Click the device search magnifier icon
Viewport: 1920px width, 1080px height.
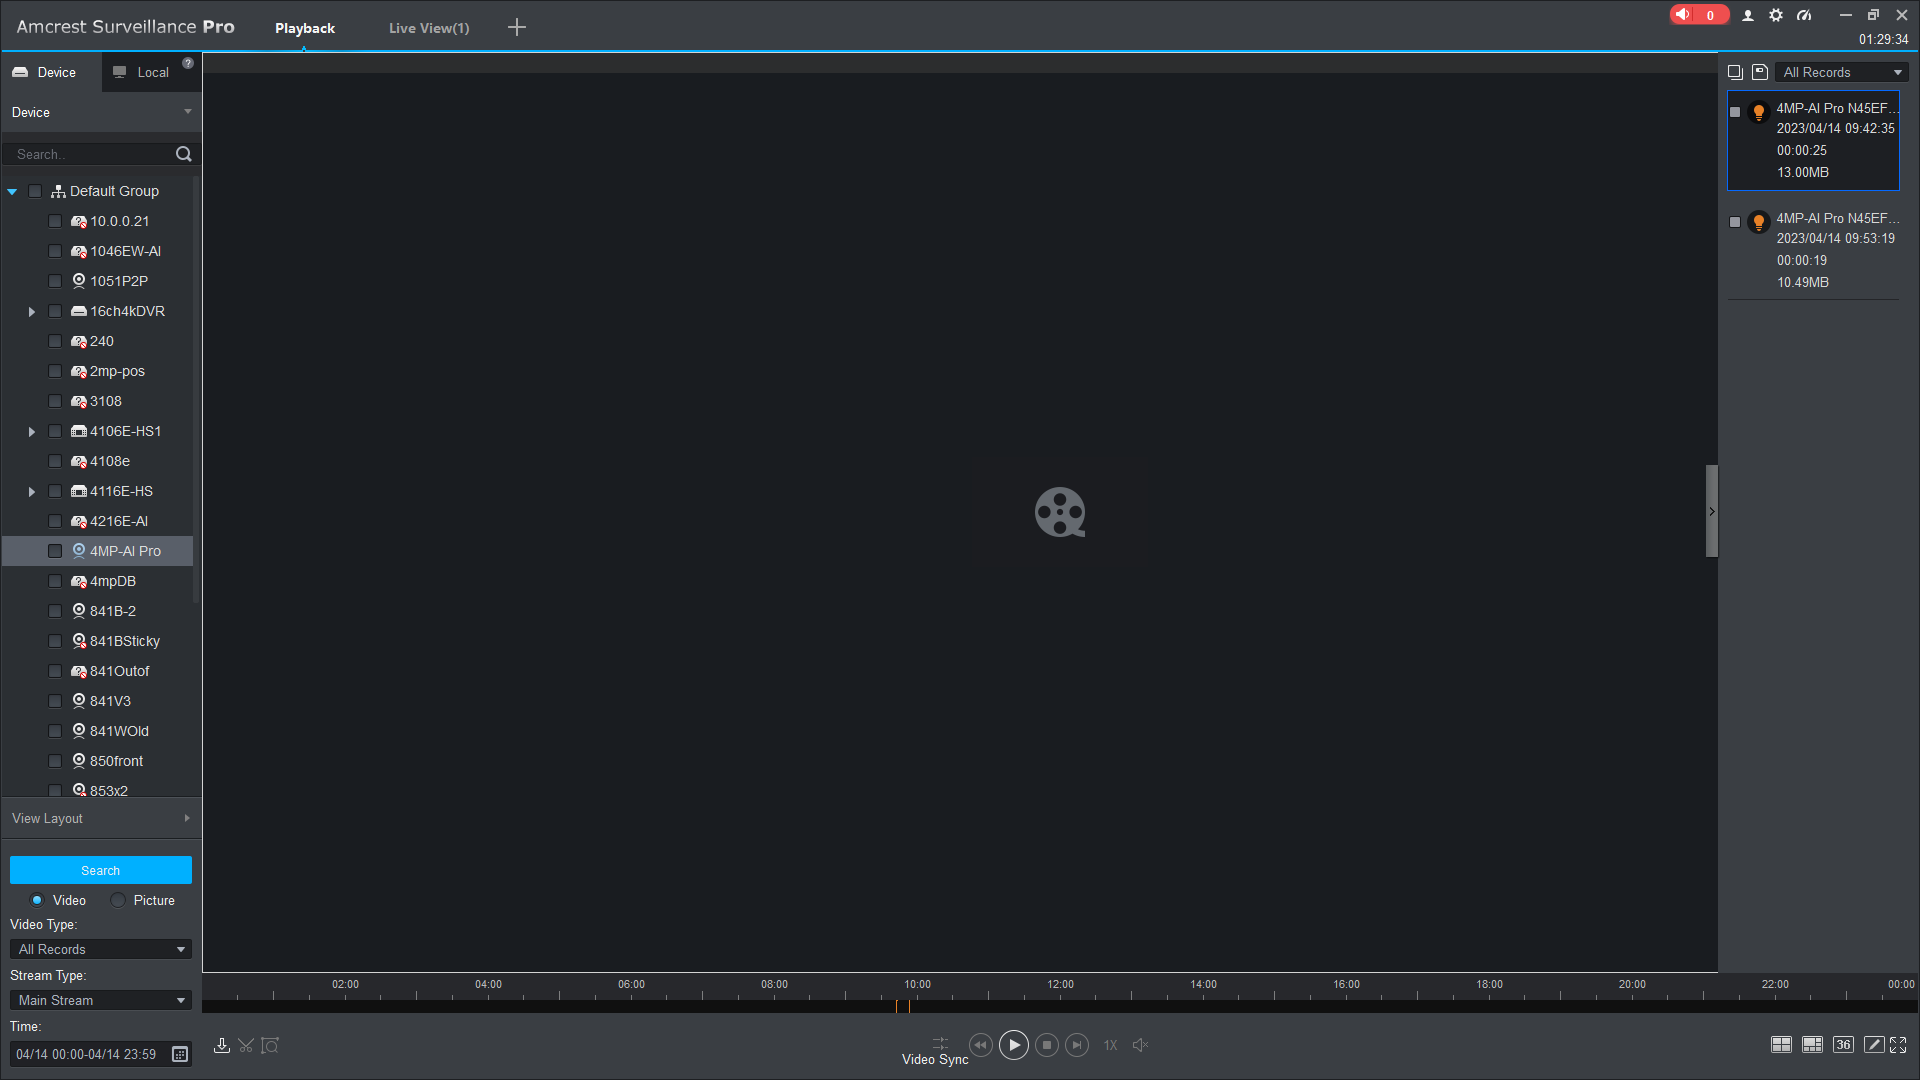pyautogui.click(x=184, y=154)
